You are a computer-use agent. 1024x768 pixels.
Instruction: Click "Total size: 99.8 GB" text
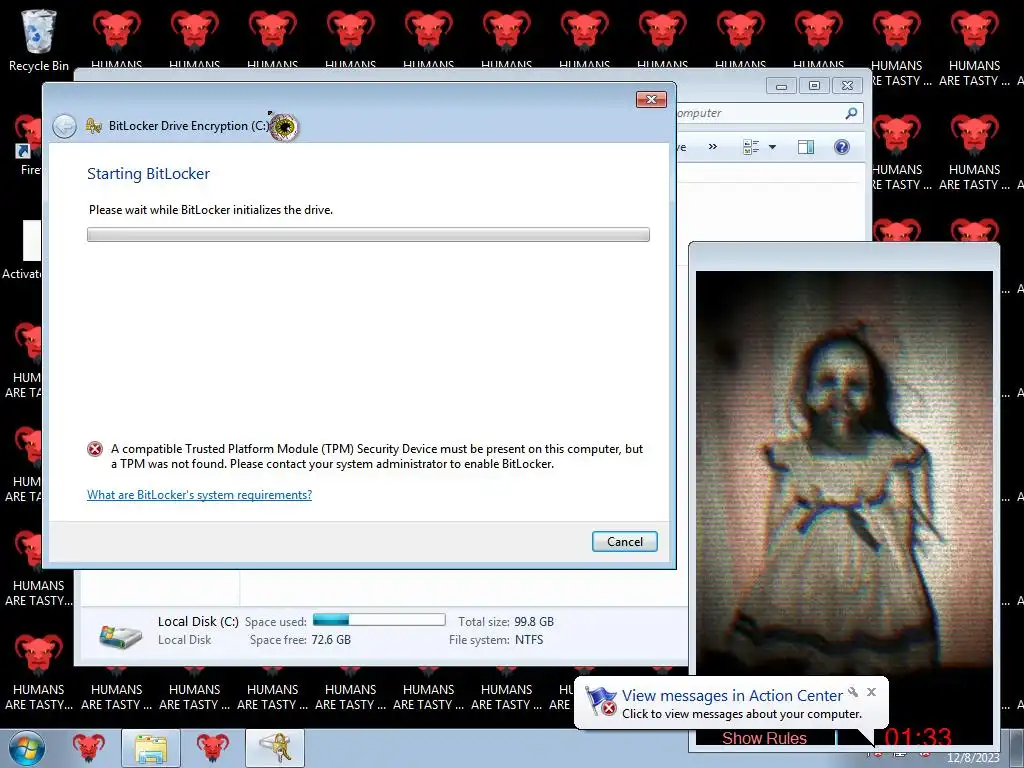click(505, 622)
